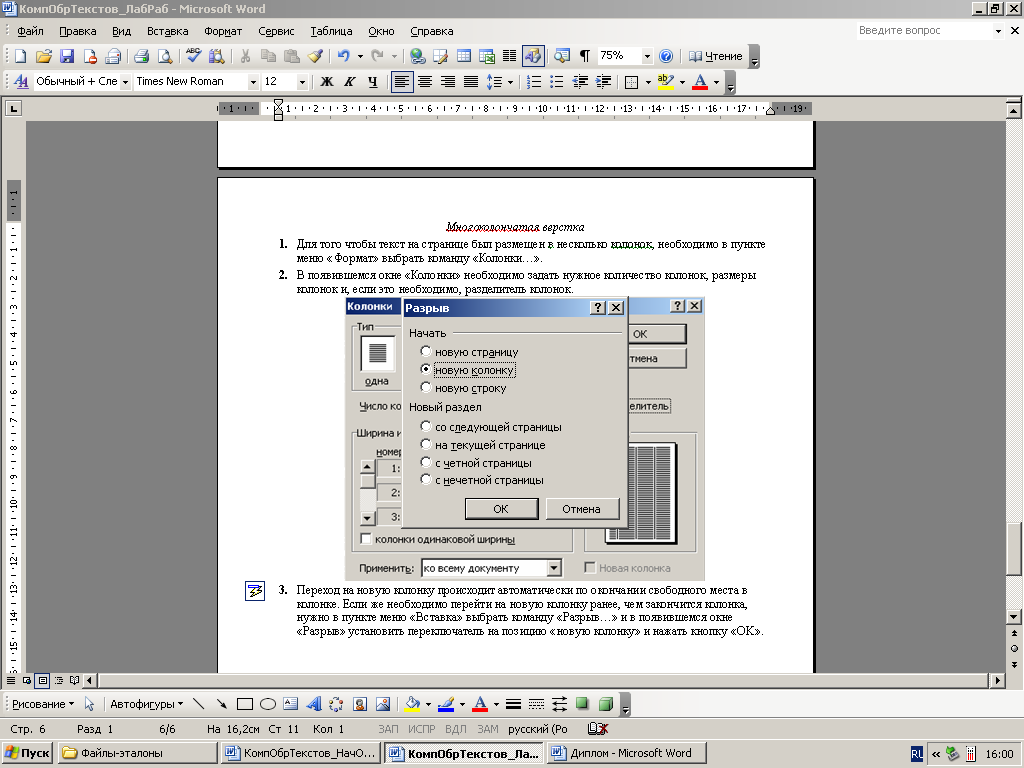Insert WordArt from the Drawing toolbar
1024x768 pixels.
point(313,704)
